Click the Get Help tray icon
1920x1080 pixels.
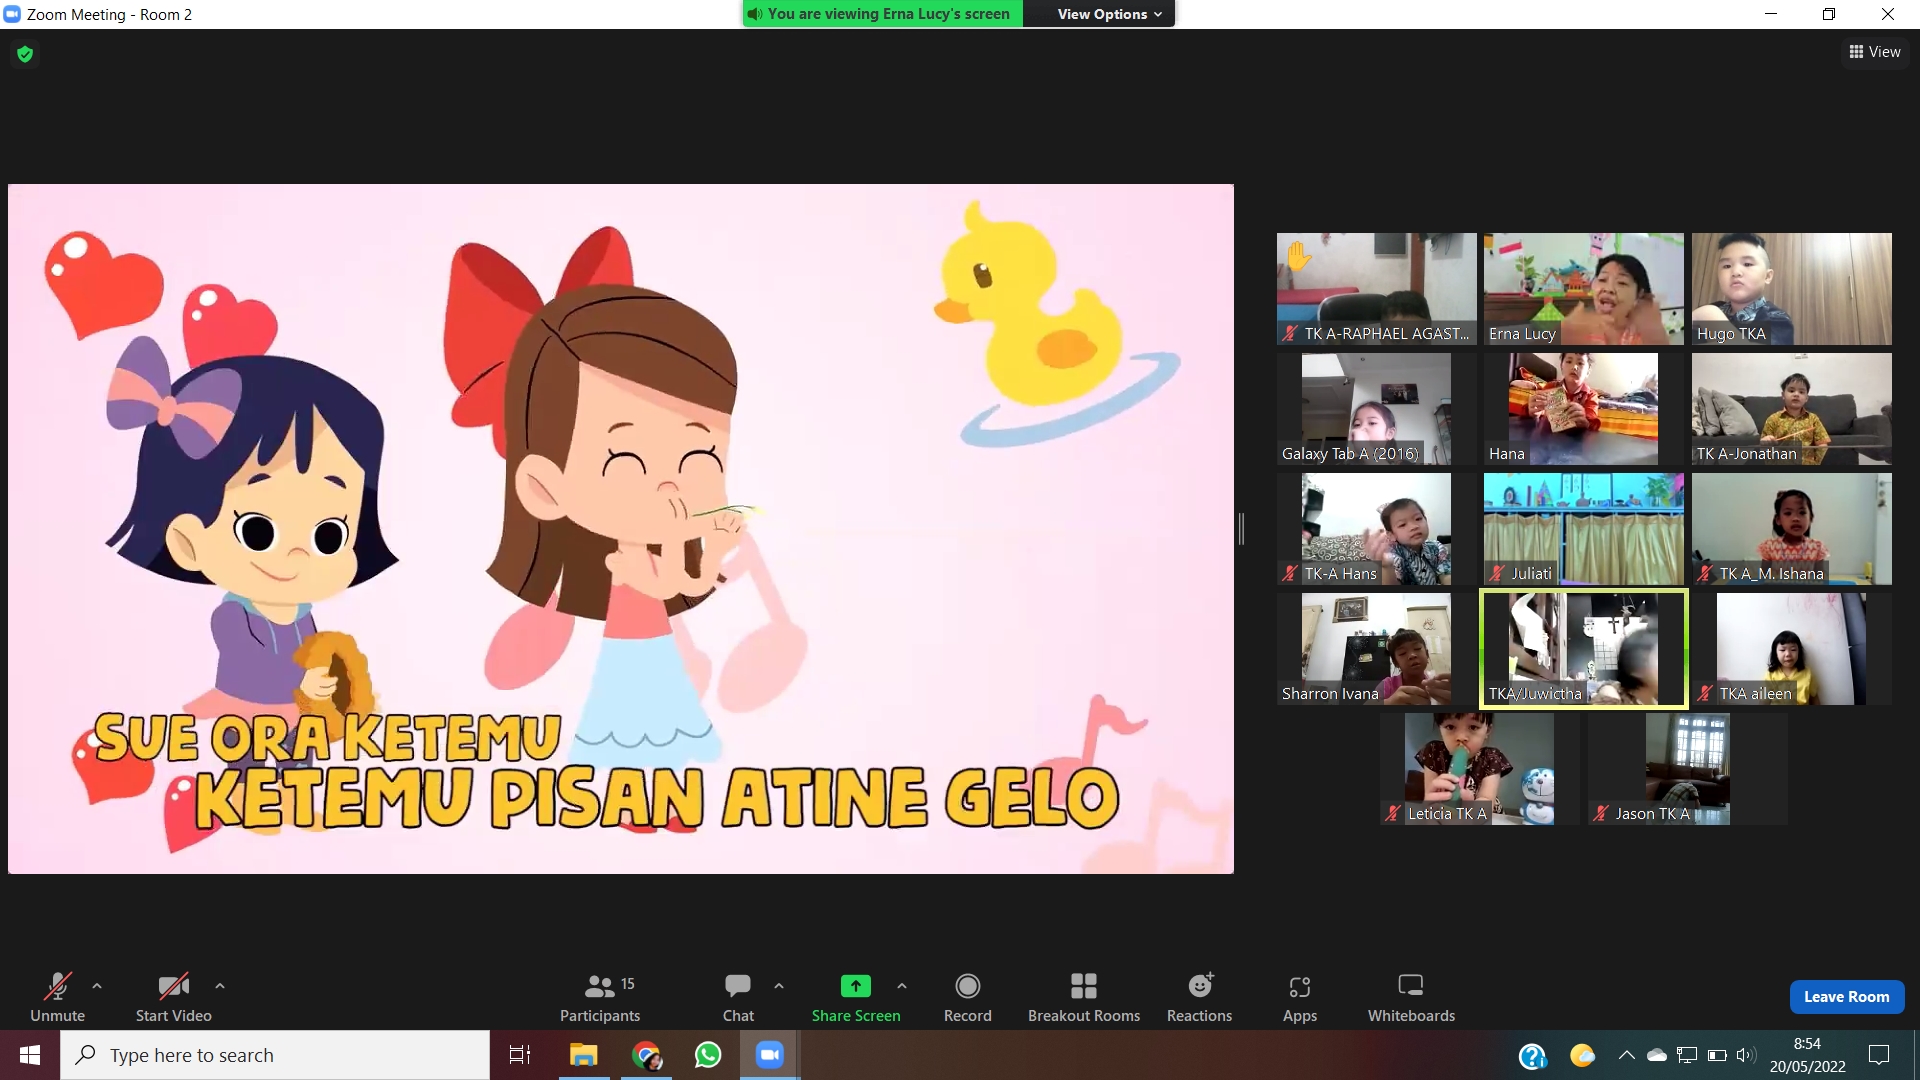pos(1532,1056)
